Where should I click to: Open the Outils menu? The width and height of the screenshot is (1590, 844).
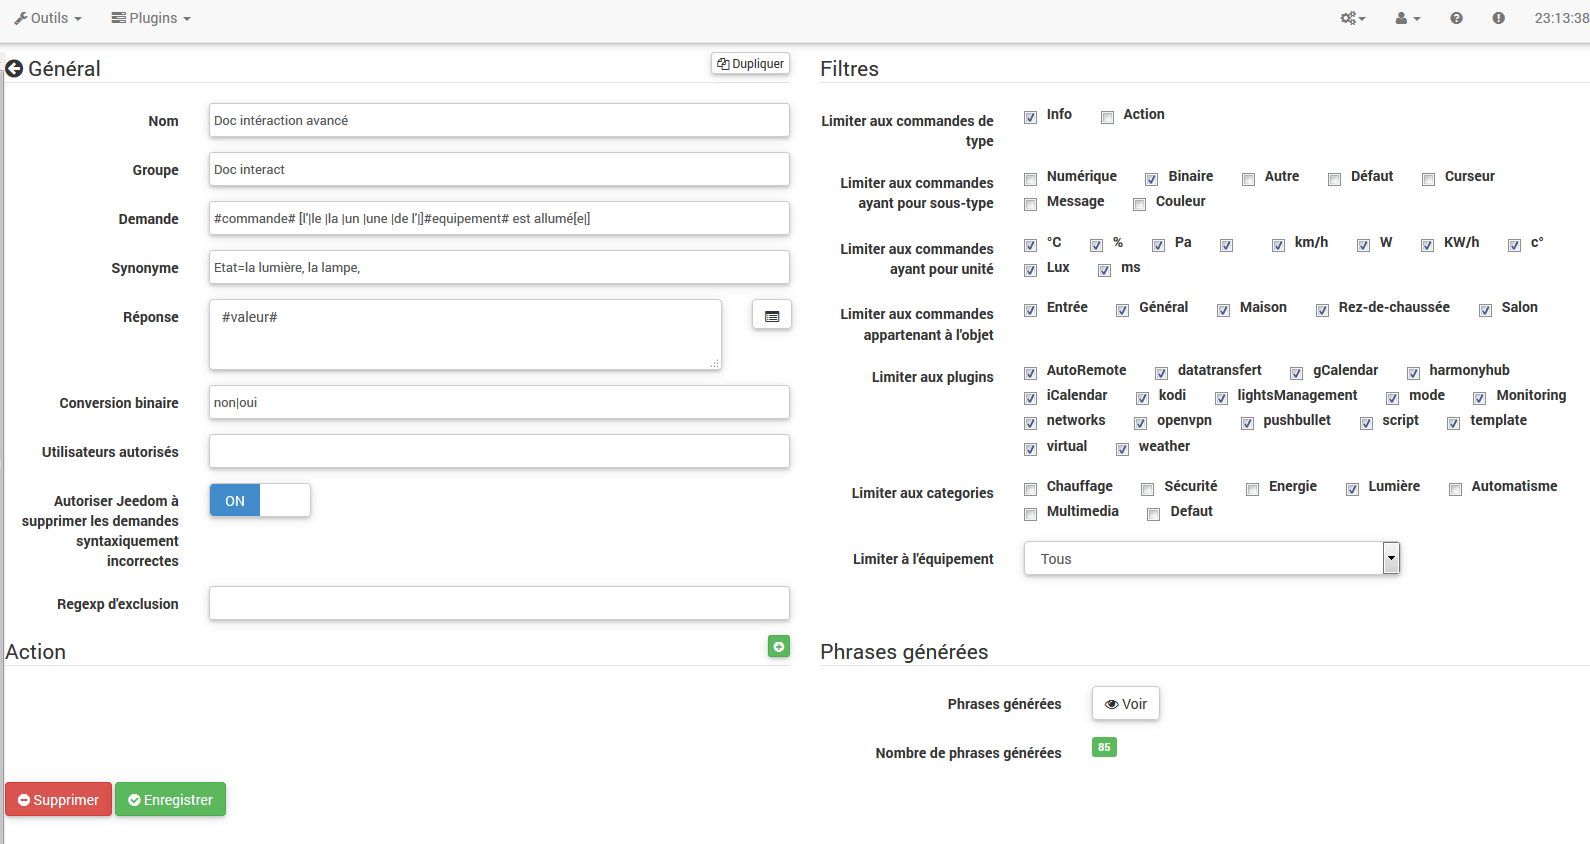[48, 18]
